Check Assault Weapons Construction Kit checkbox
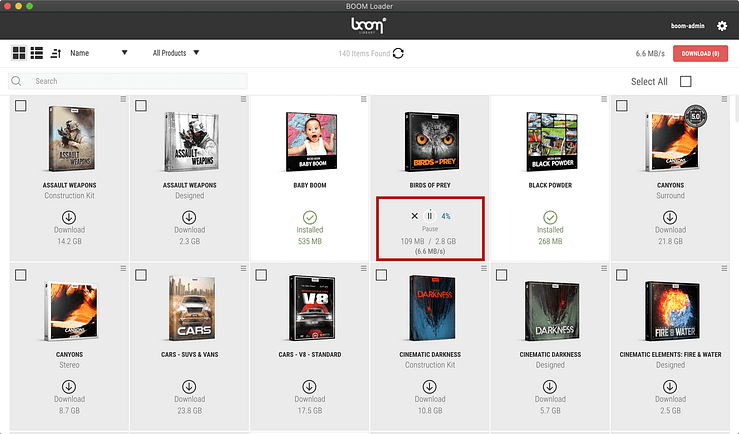Image resolution: width=739 pixels, height=434 pixels. coord(21,106)
